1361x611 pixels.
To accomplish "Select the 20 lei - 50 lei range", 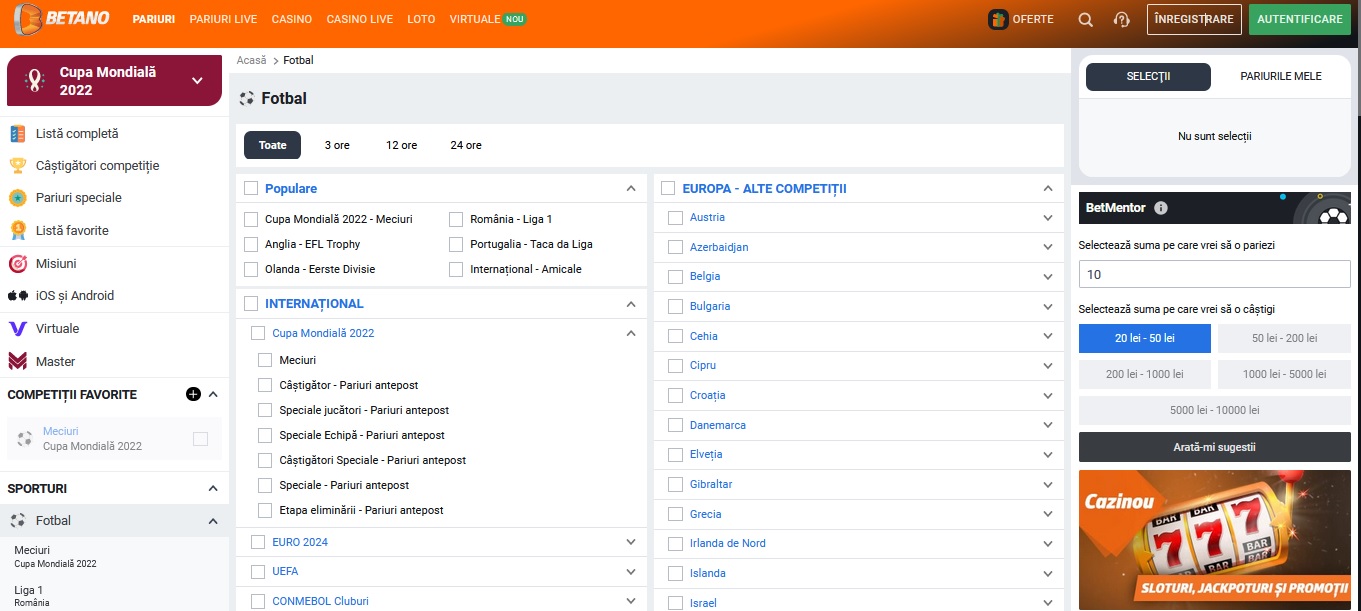I will [1145, 338].
